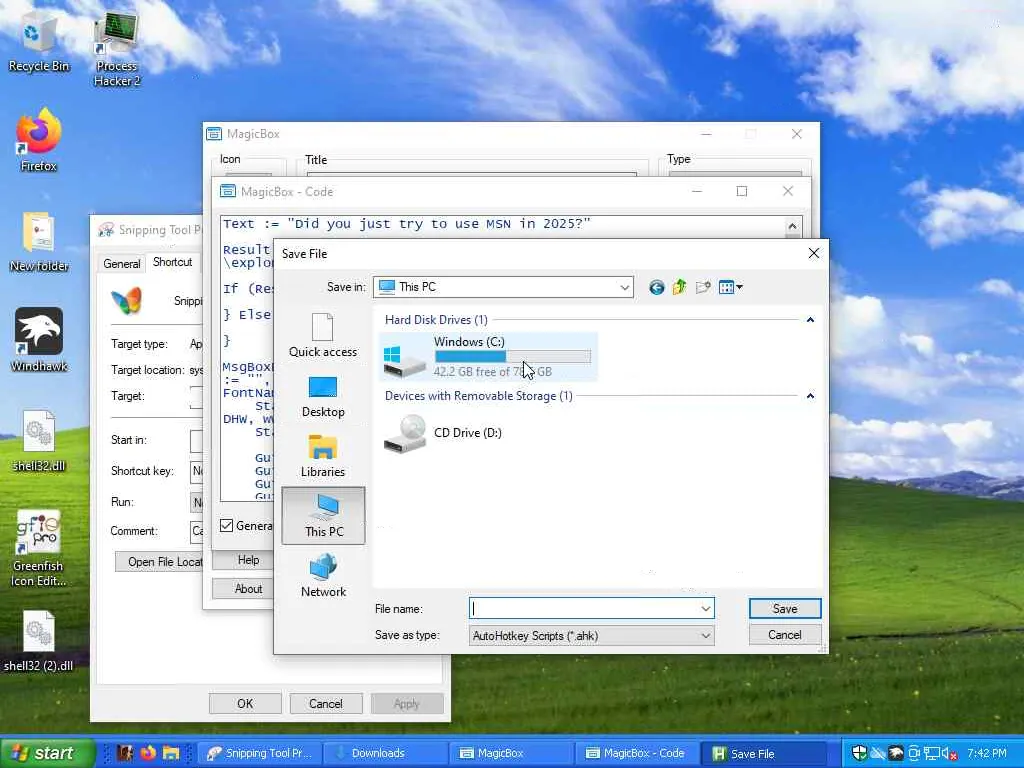Image resolution: width=1024 pixels, height=768 pixels.
Task: Click the Windhawk eagle tray icon
Action: tap(897, 753)
